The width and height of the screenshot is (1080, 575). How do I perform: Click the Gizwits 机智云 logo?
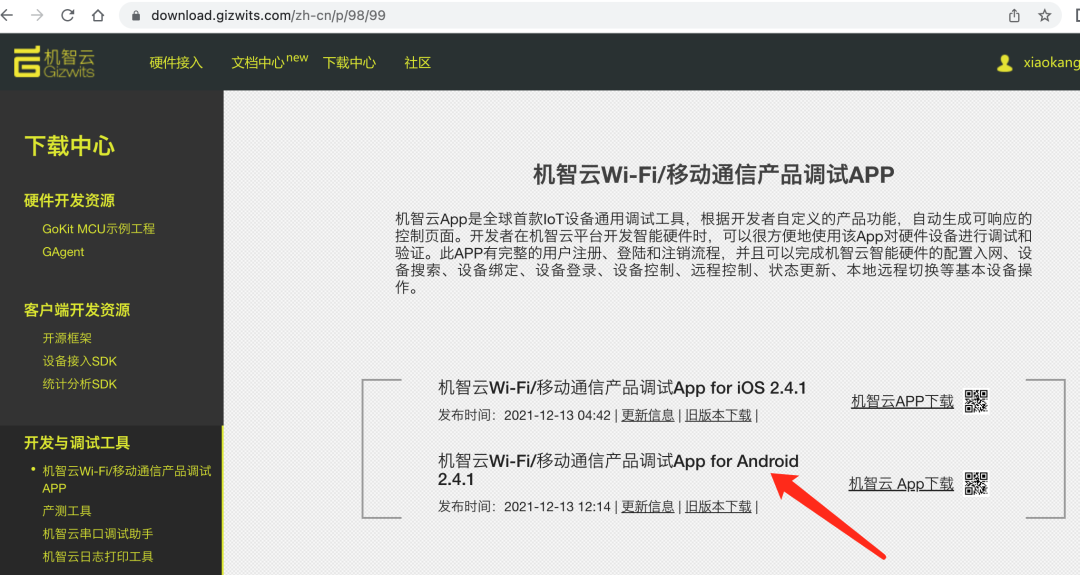pos(54,63)
